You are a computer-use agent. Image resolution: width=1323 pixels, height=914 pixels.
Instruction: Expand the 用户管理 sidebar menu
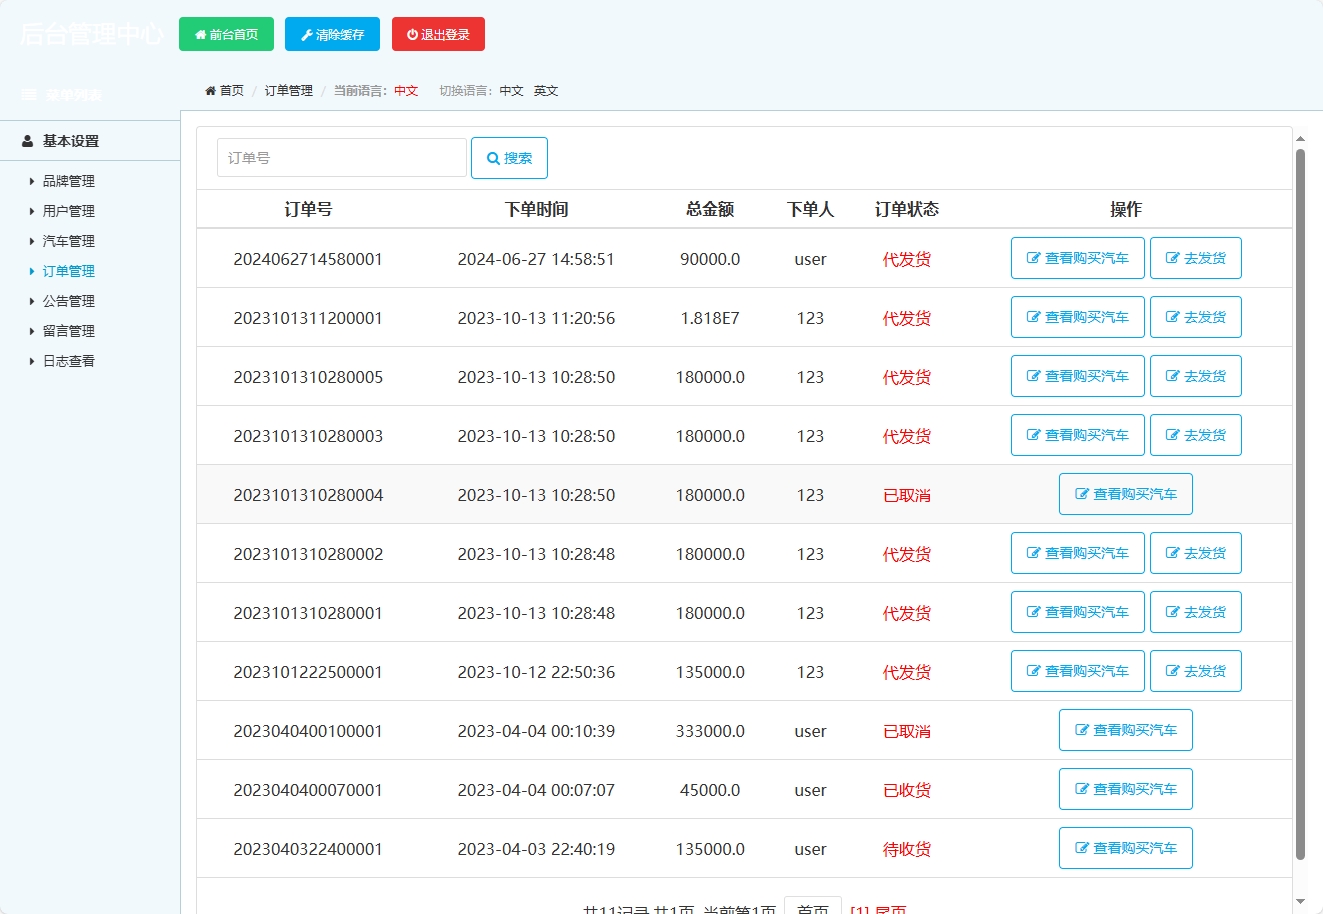68,211
